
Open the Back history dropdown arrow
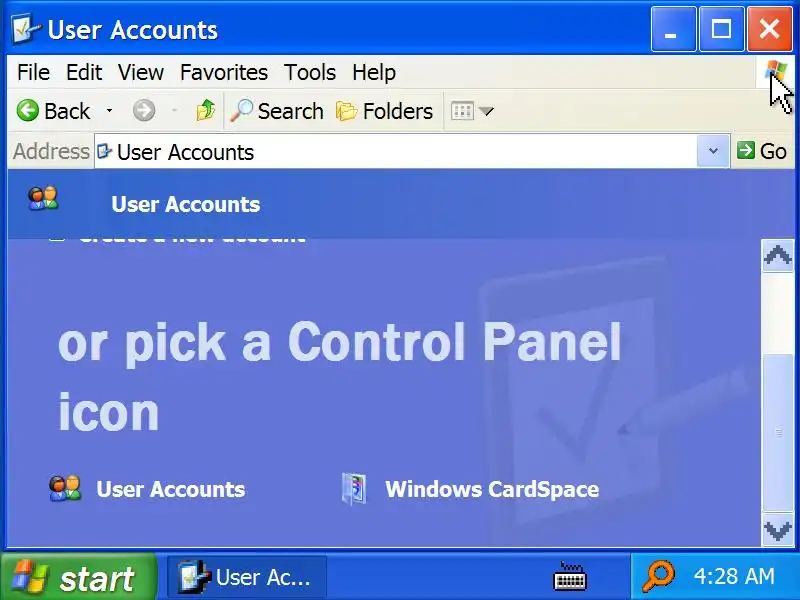click(x=109, y=110)
